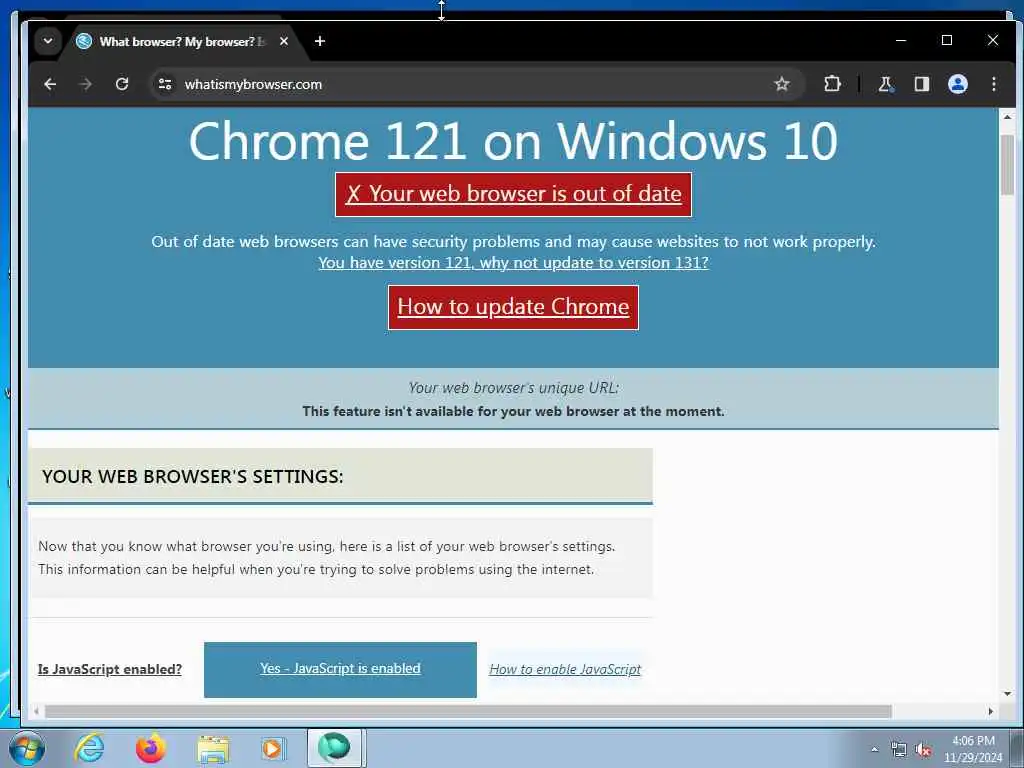The image size is (1024, 768).
Task: Click 'Yes - JavaScript is enabled' box
Action: point(340,669)
